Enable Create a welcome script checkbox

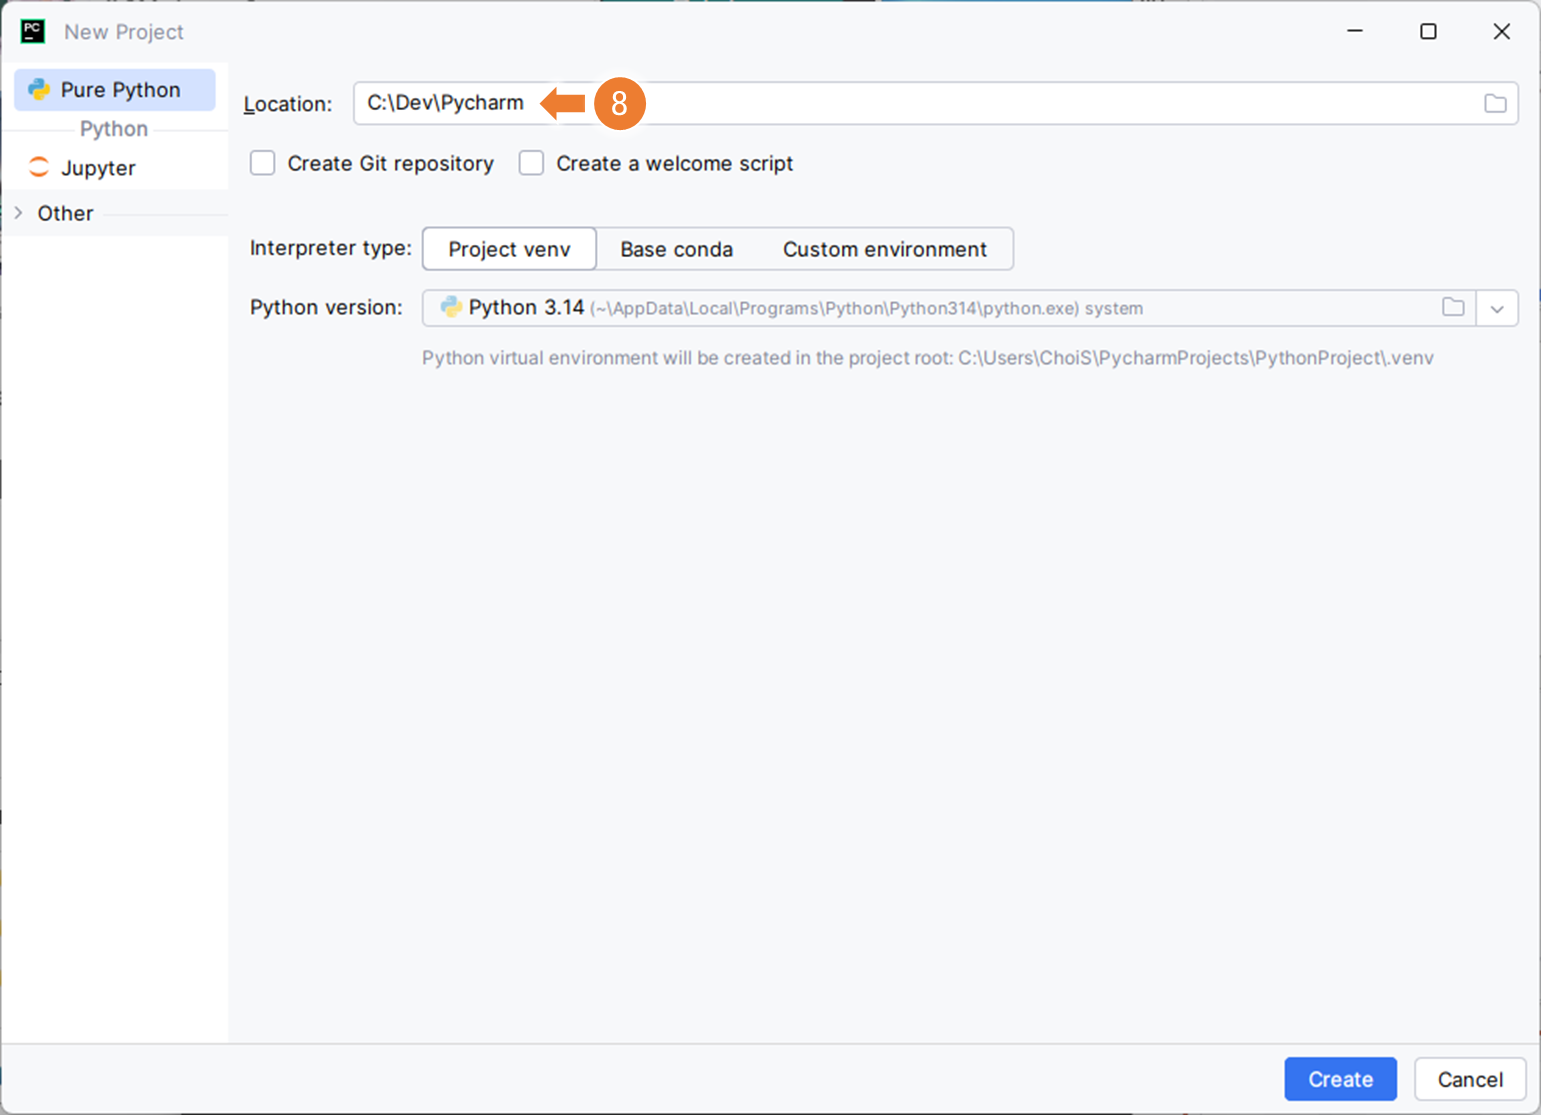(531, 163)
